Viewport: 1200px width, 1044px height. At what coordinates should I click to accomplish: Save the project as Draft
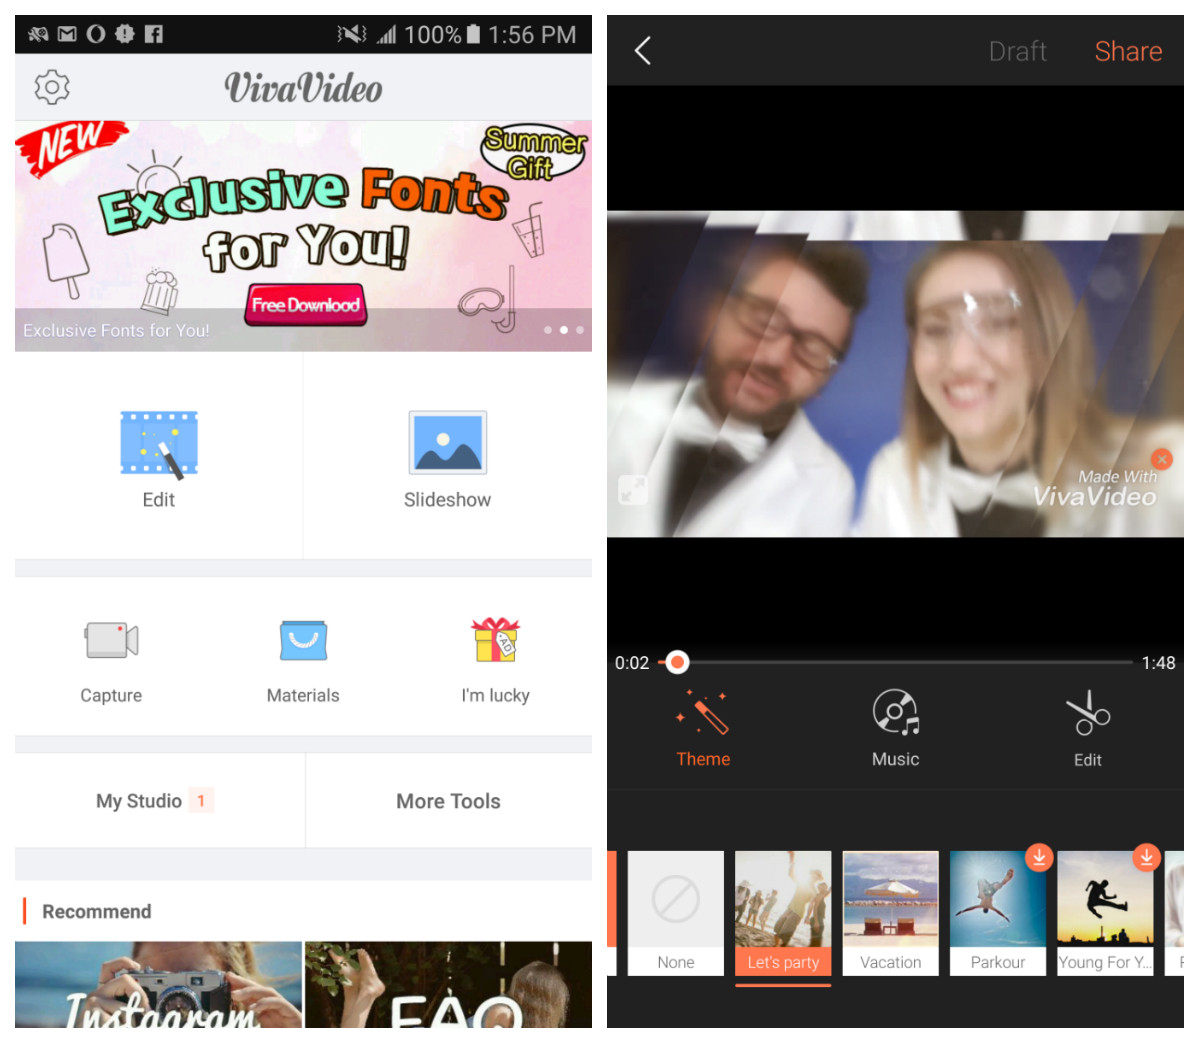(1017, 51)
